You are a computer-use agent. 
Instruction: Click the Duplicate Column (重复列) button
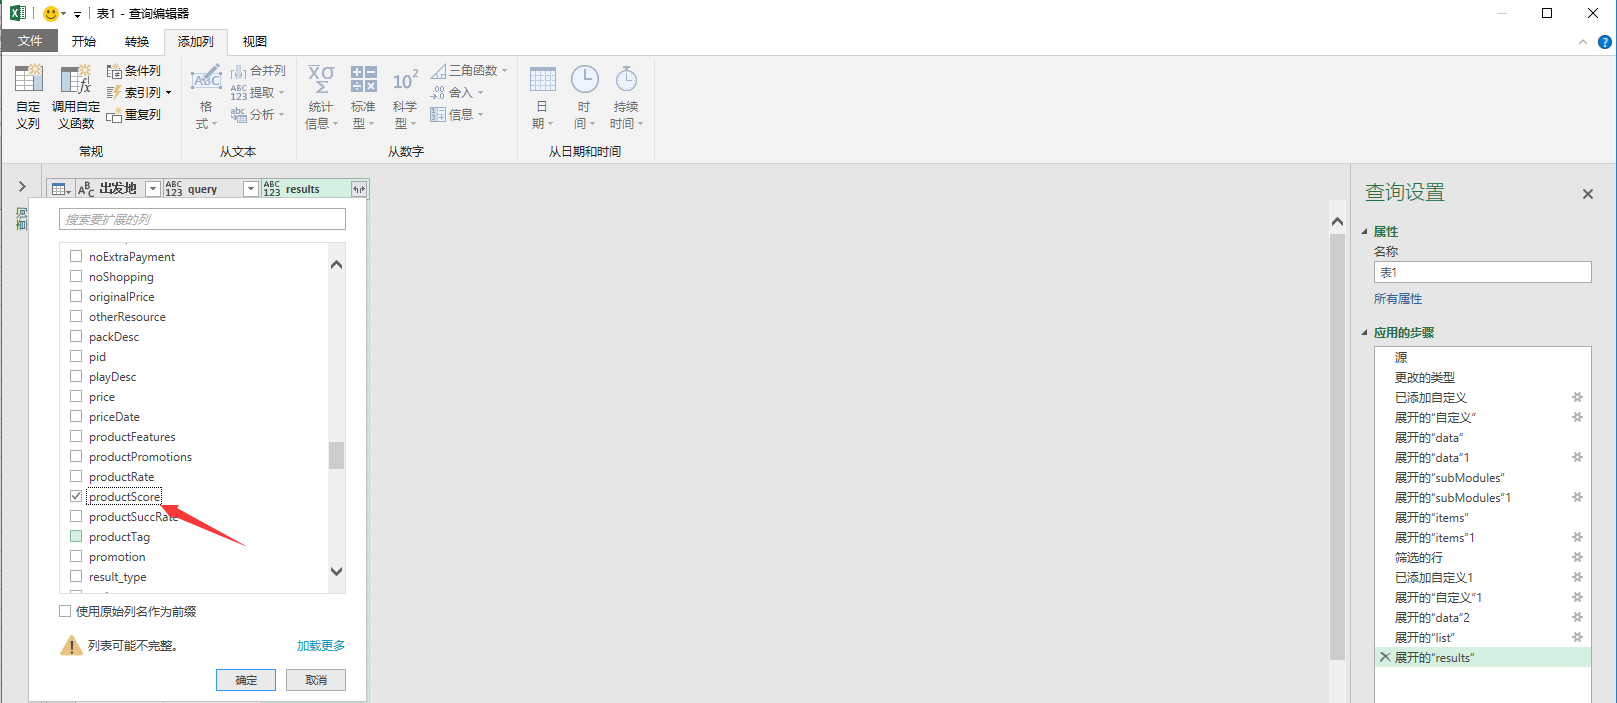pos(134,115)
